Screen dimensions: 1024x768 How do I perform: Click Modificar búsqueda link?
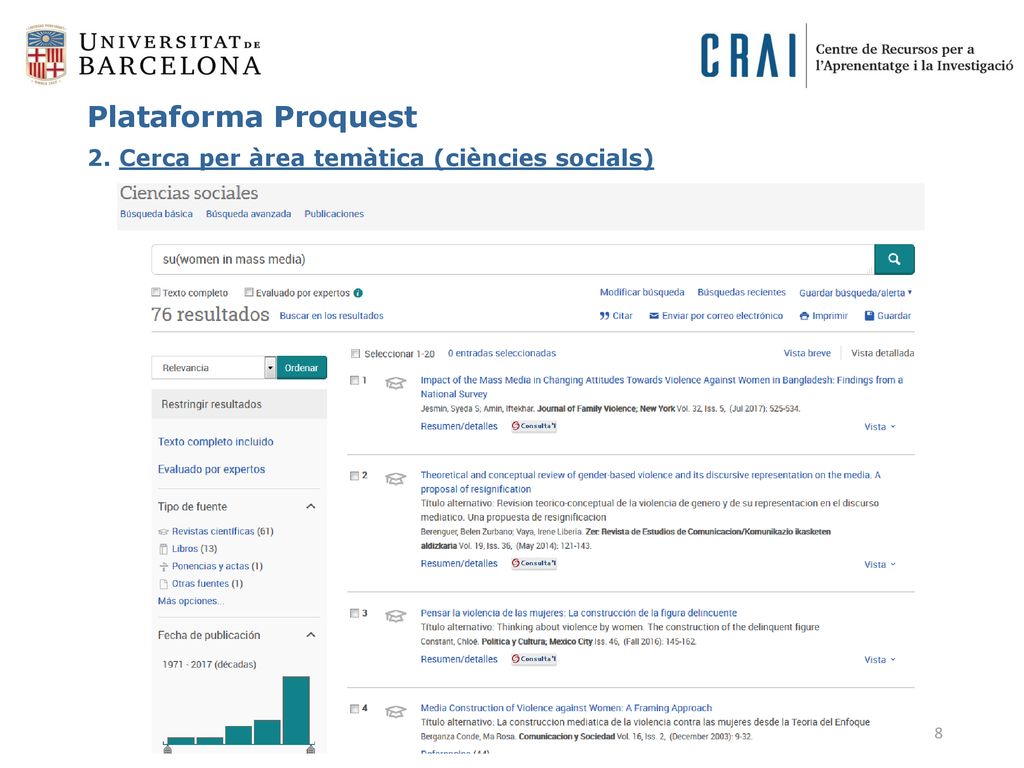point(642,292)
